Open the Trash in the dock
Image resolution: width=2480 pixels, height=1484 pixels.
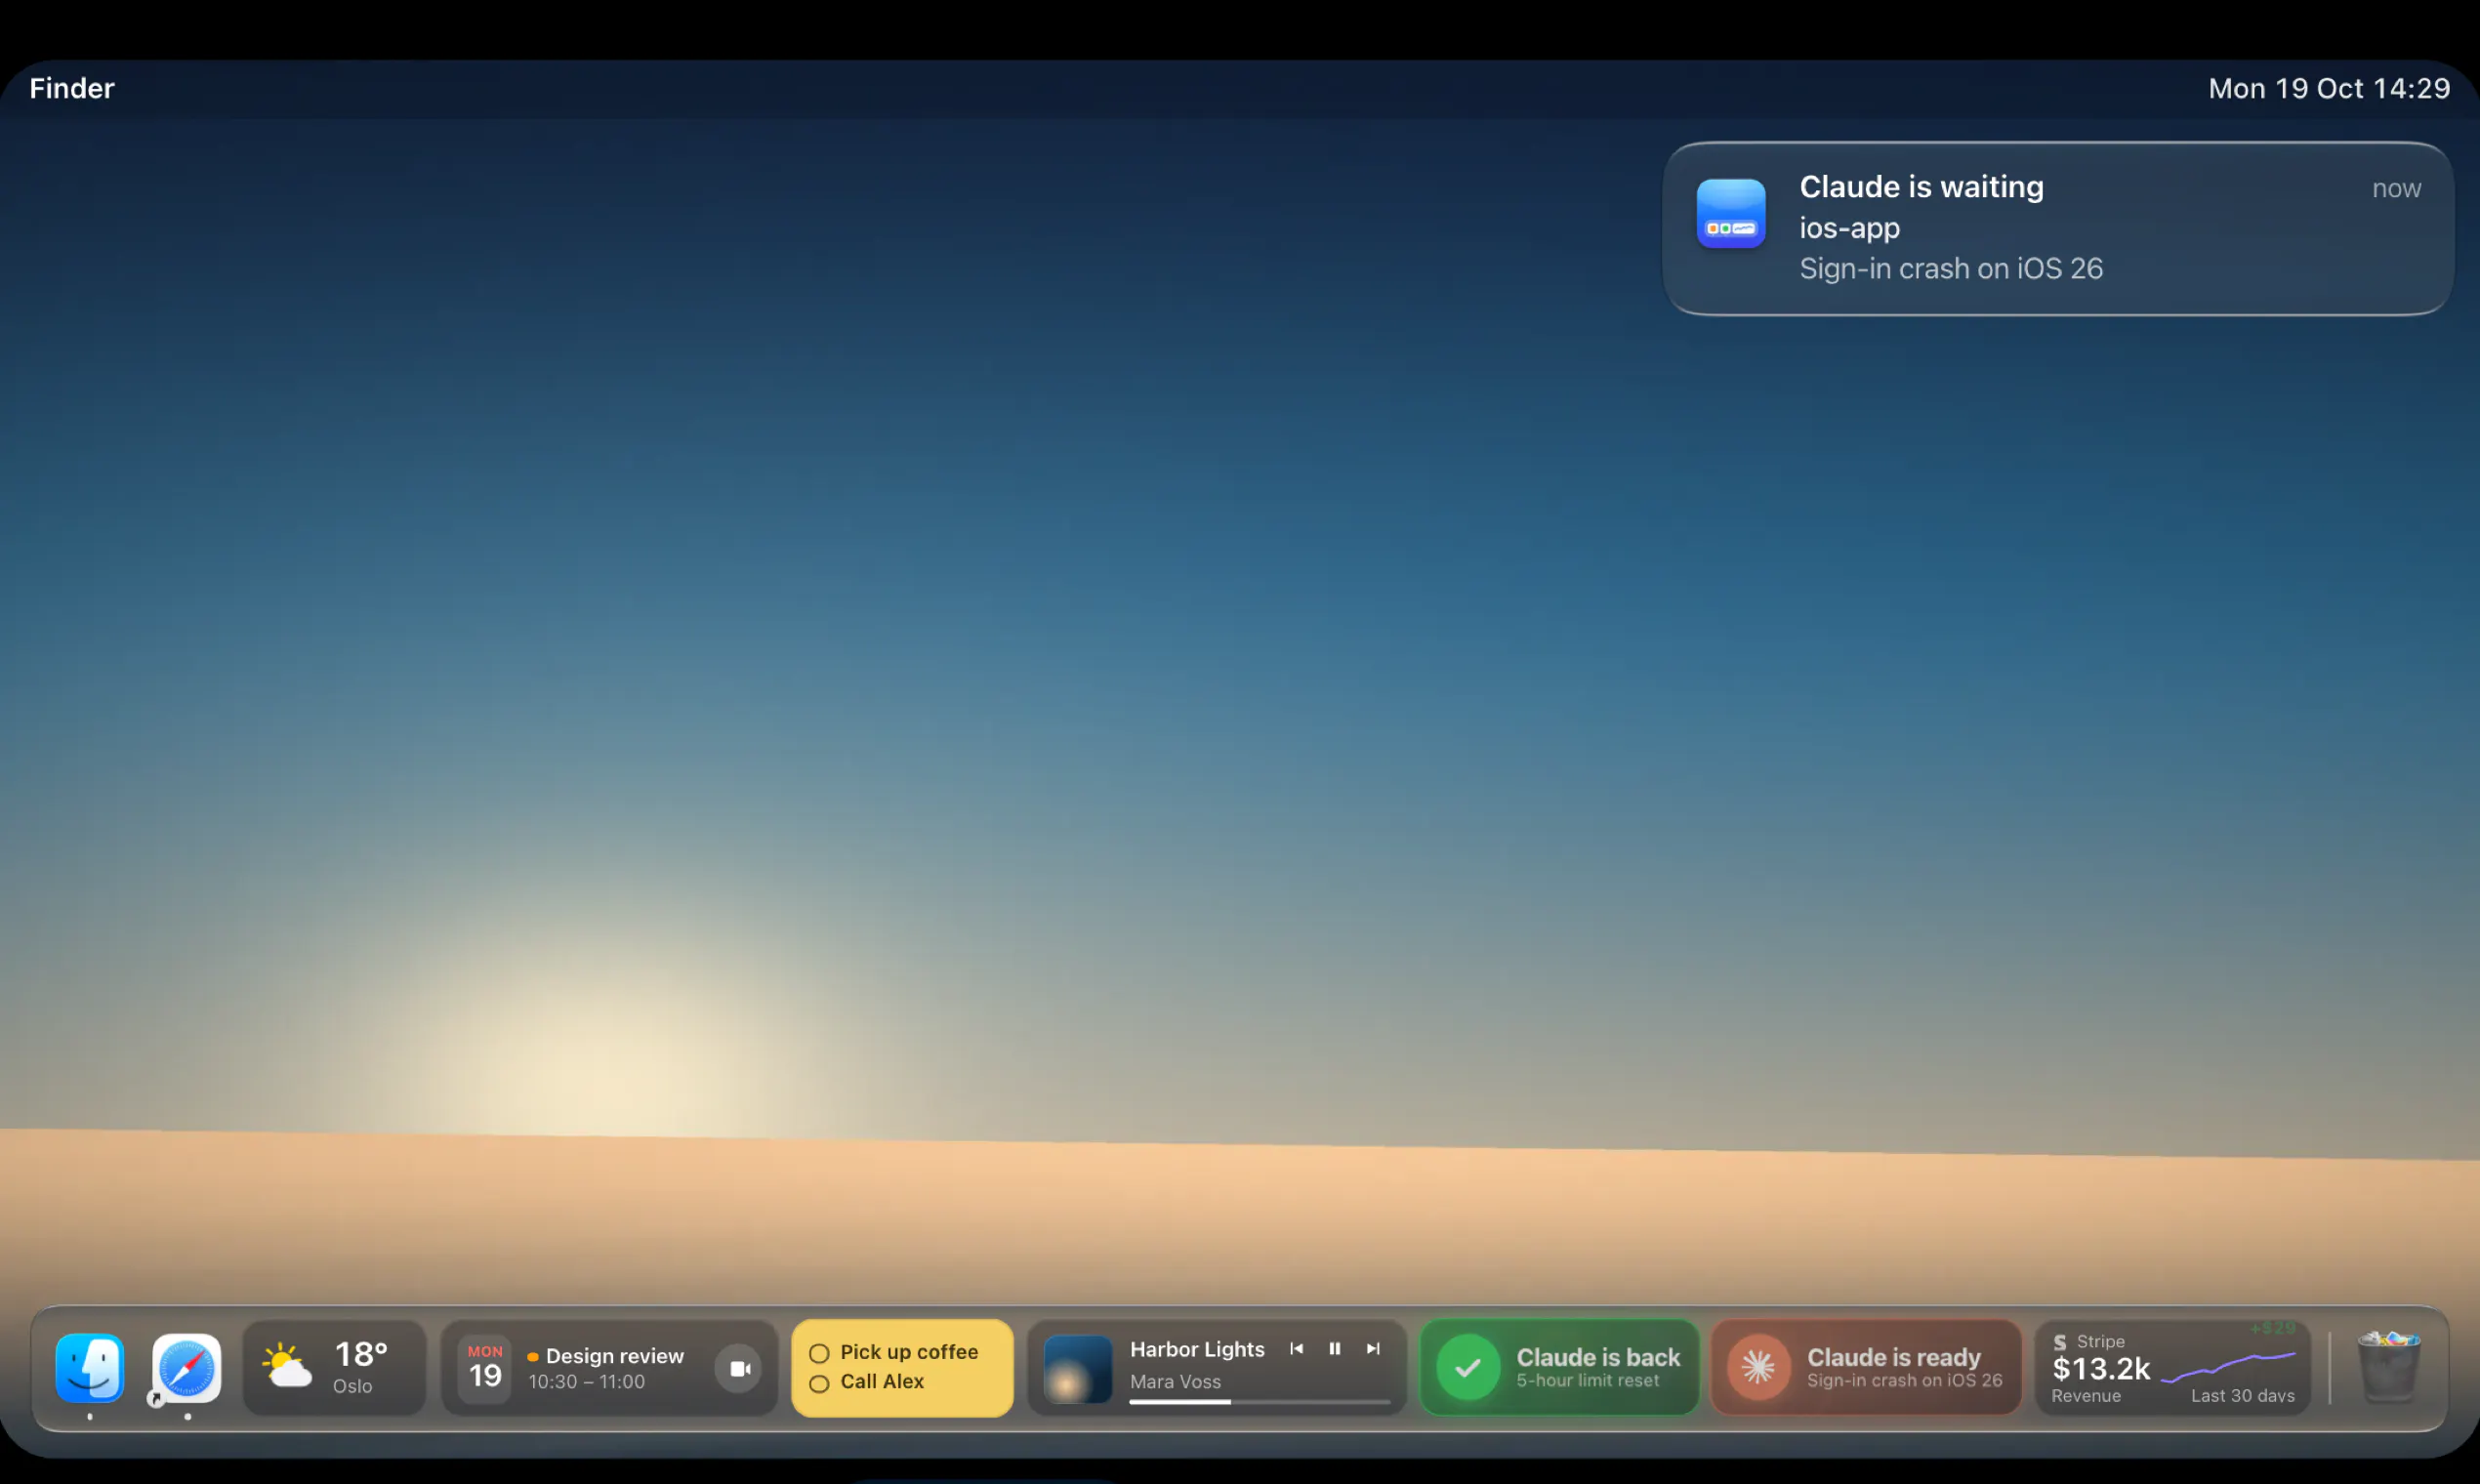pos(2389,1367)
